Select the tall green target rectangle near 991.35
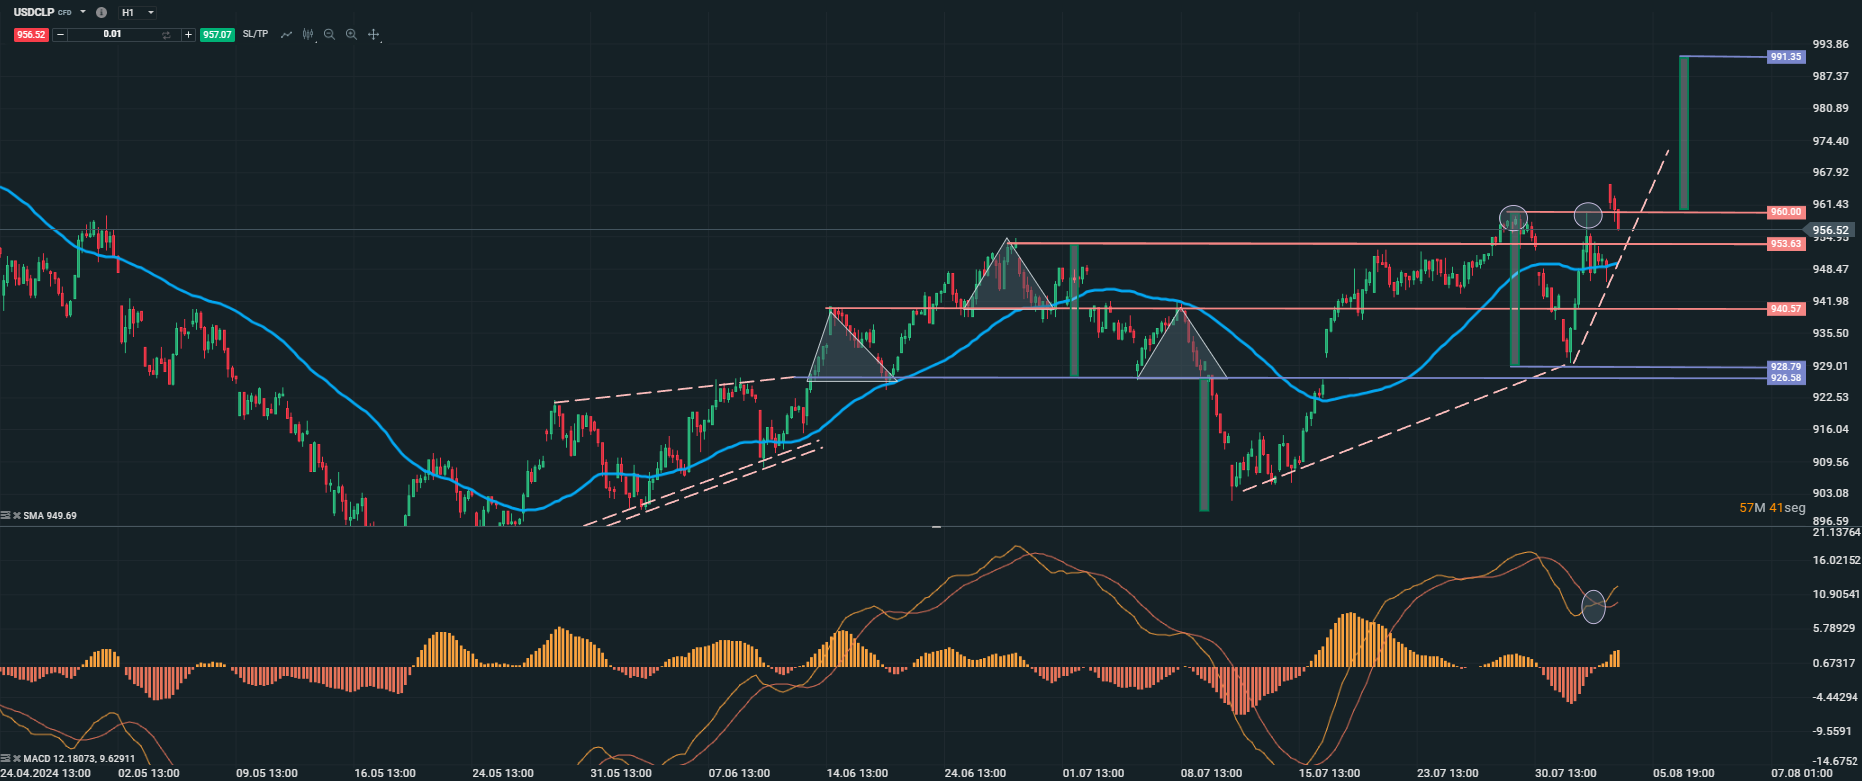1862x781 pixels. coord(1684,133)
